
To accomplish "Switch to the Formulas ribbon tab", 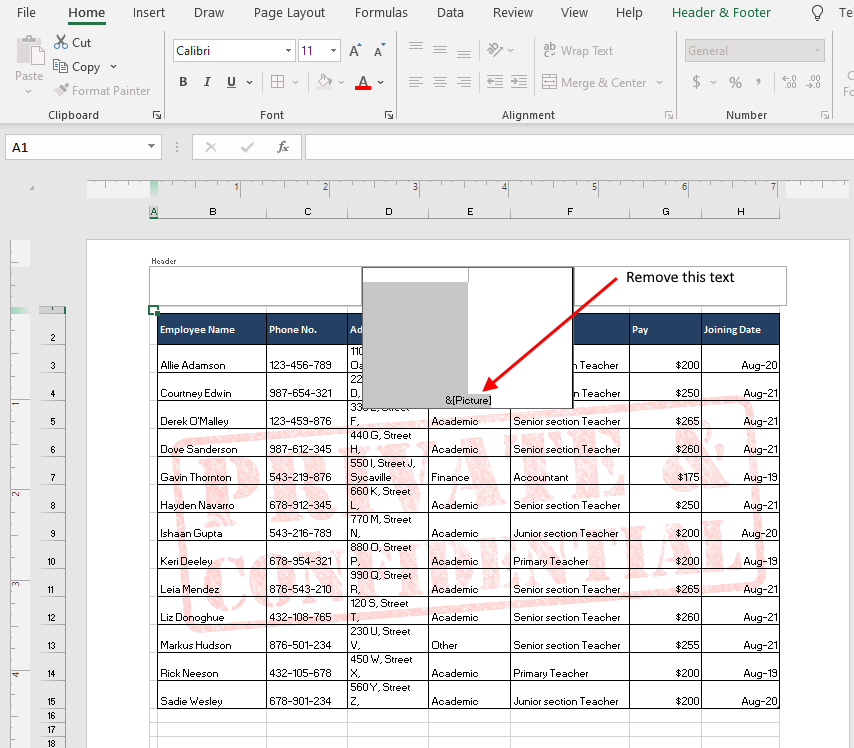I will tap(381, 13).
